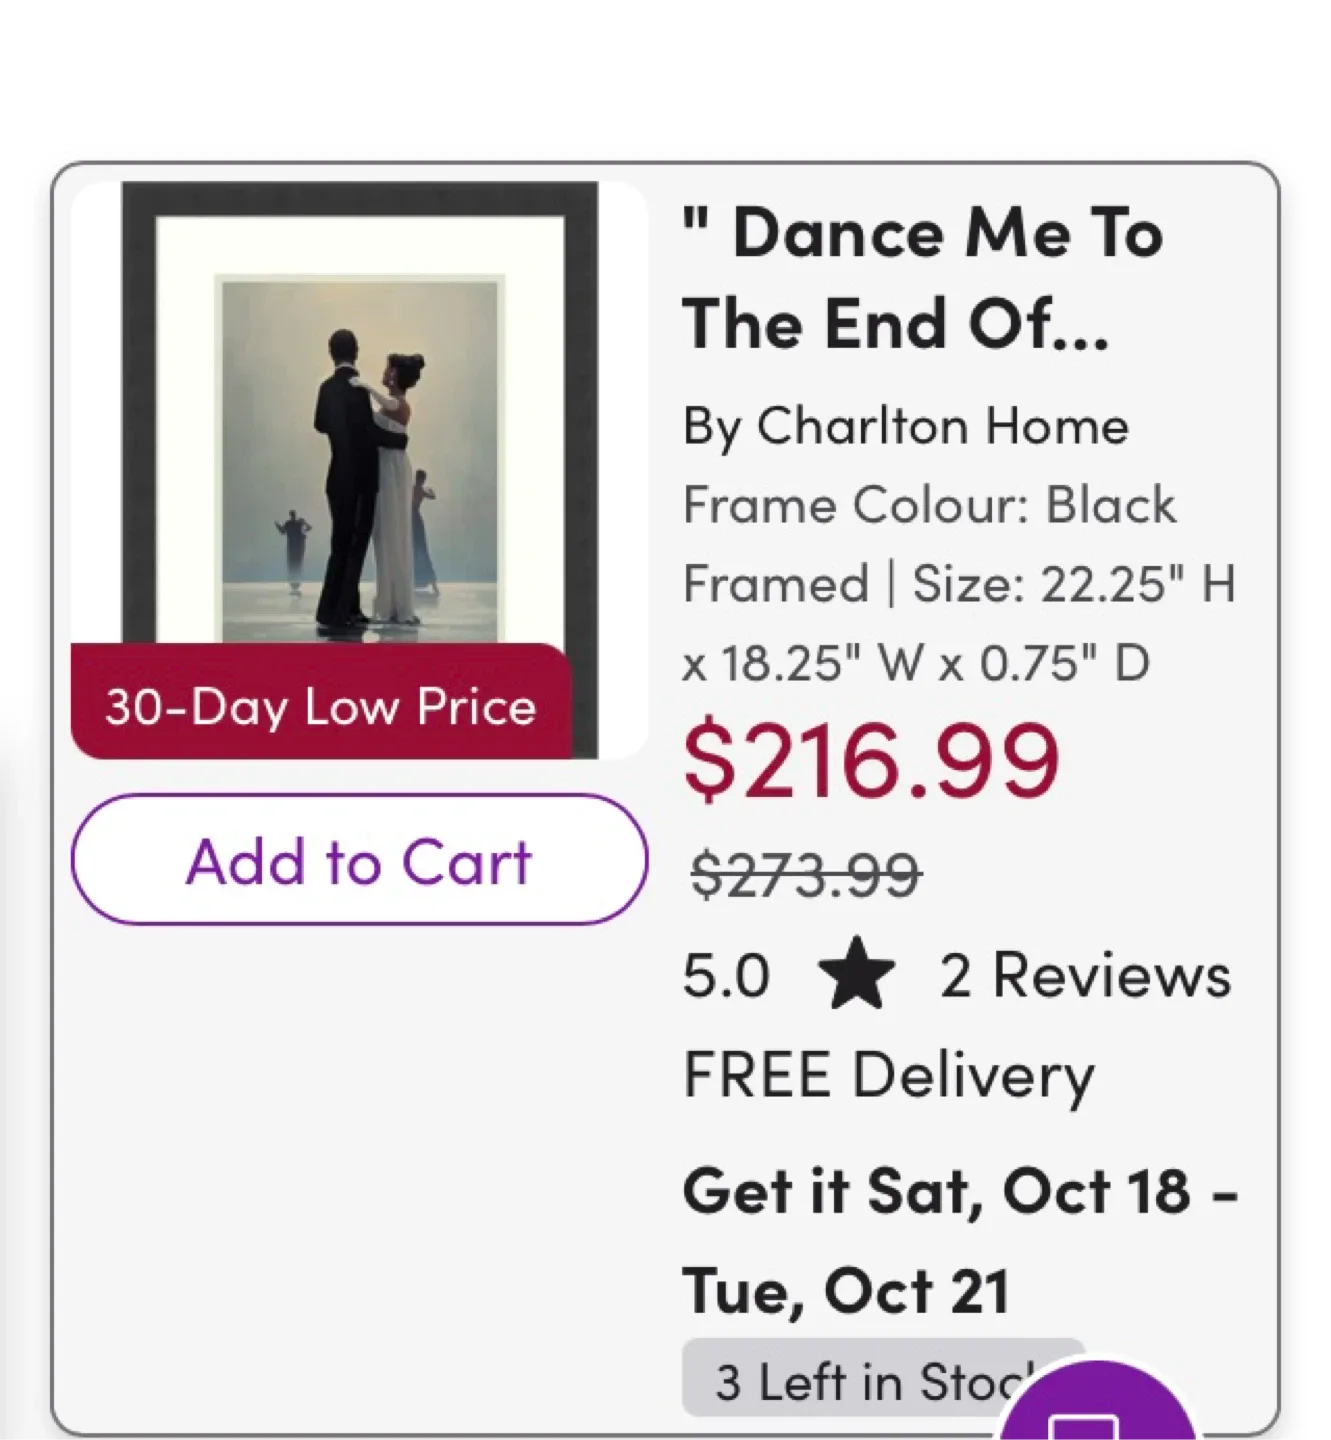Open the "Dance Me To The End Of..." title

click(x=922, y=278)
